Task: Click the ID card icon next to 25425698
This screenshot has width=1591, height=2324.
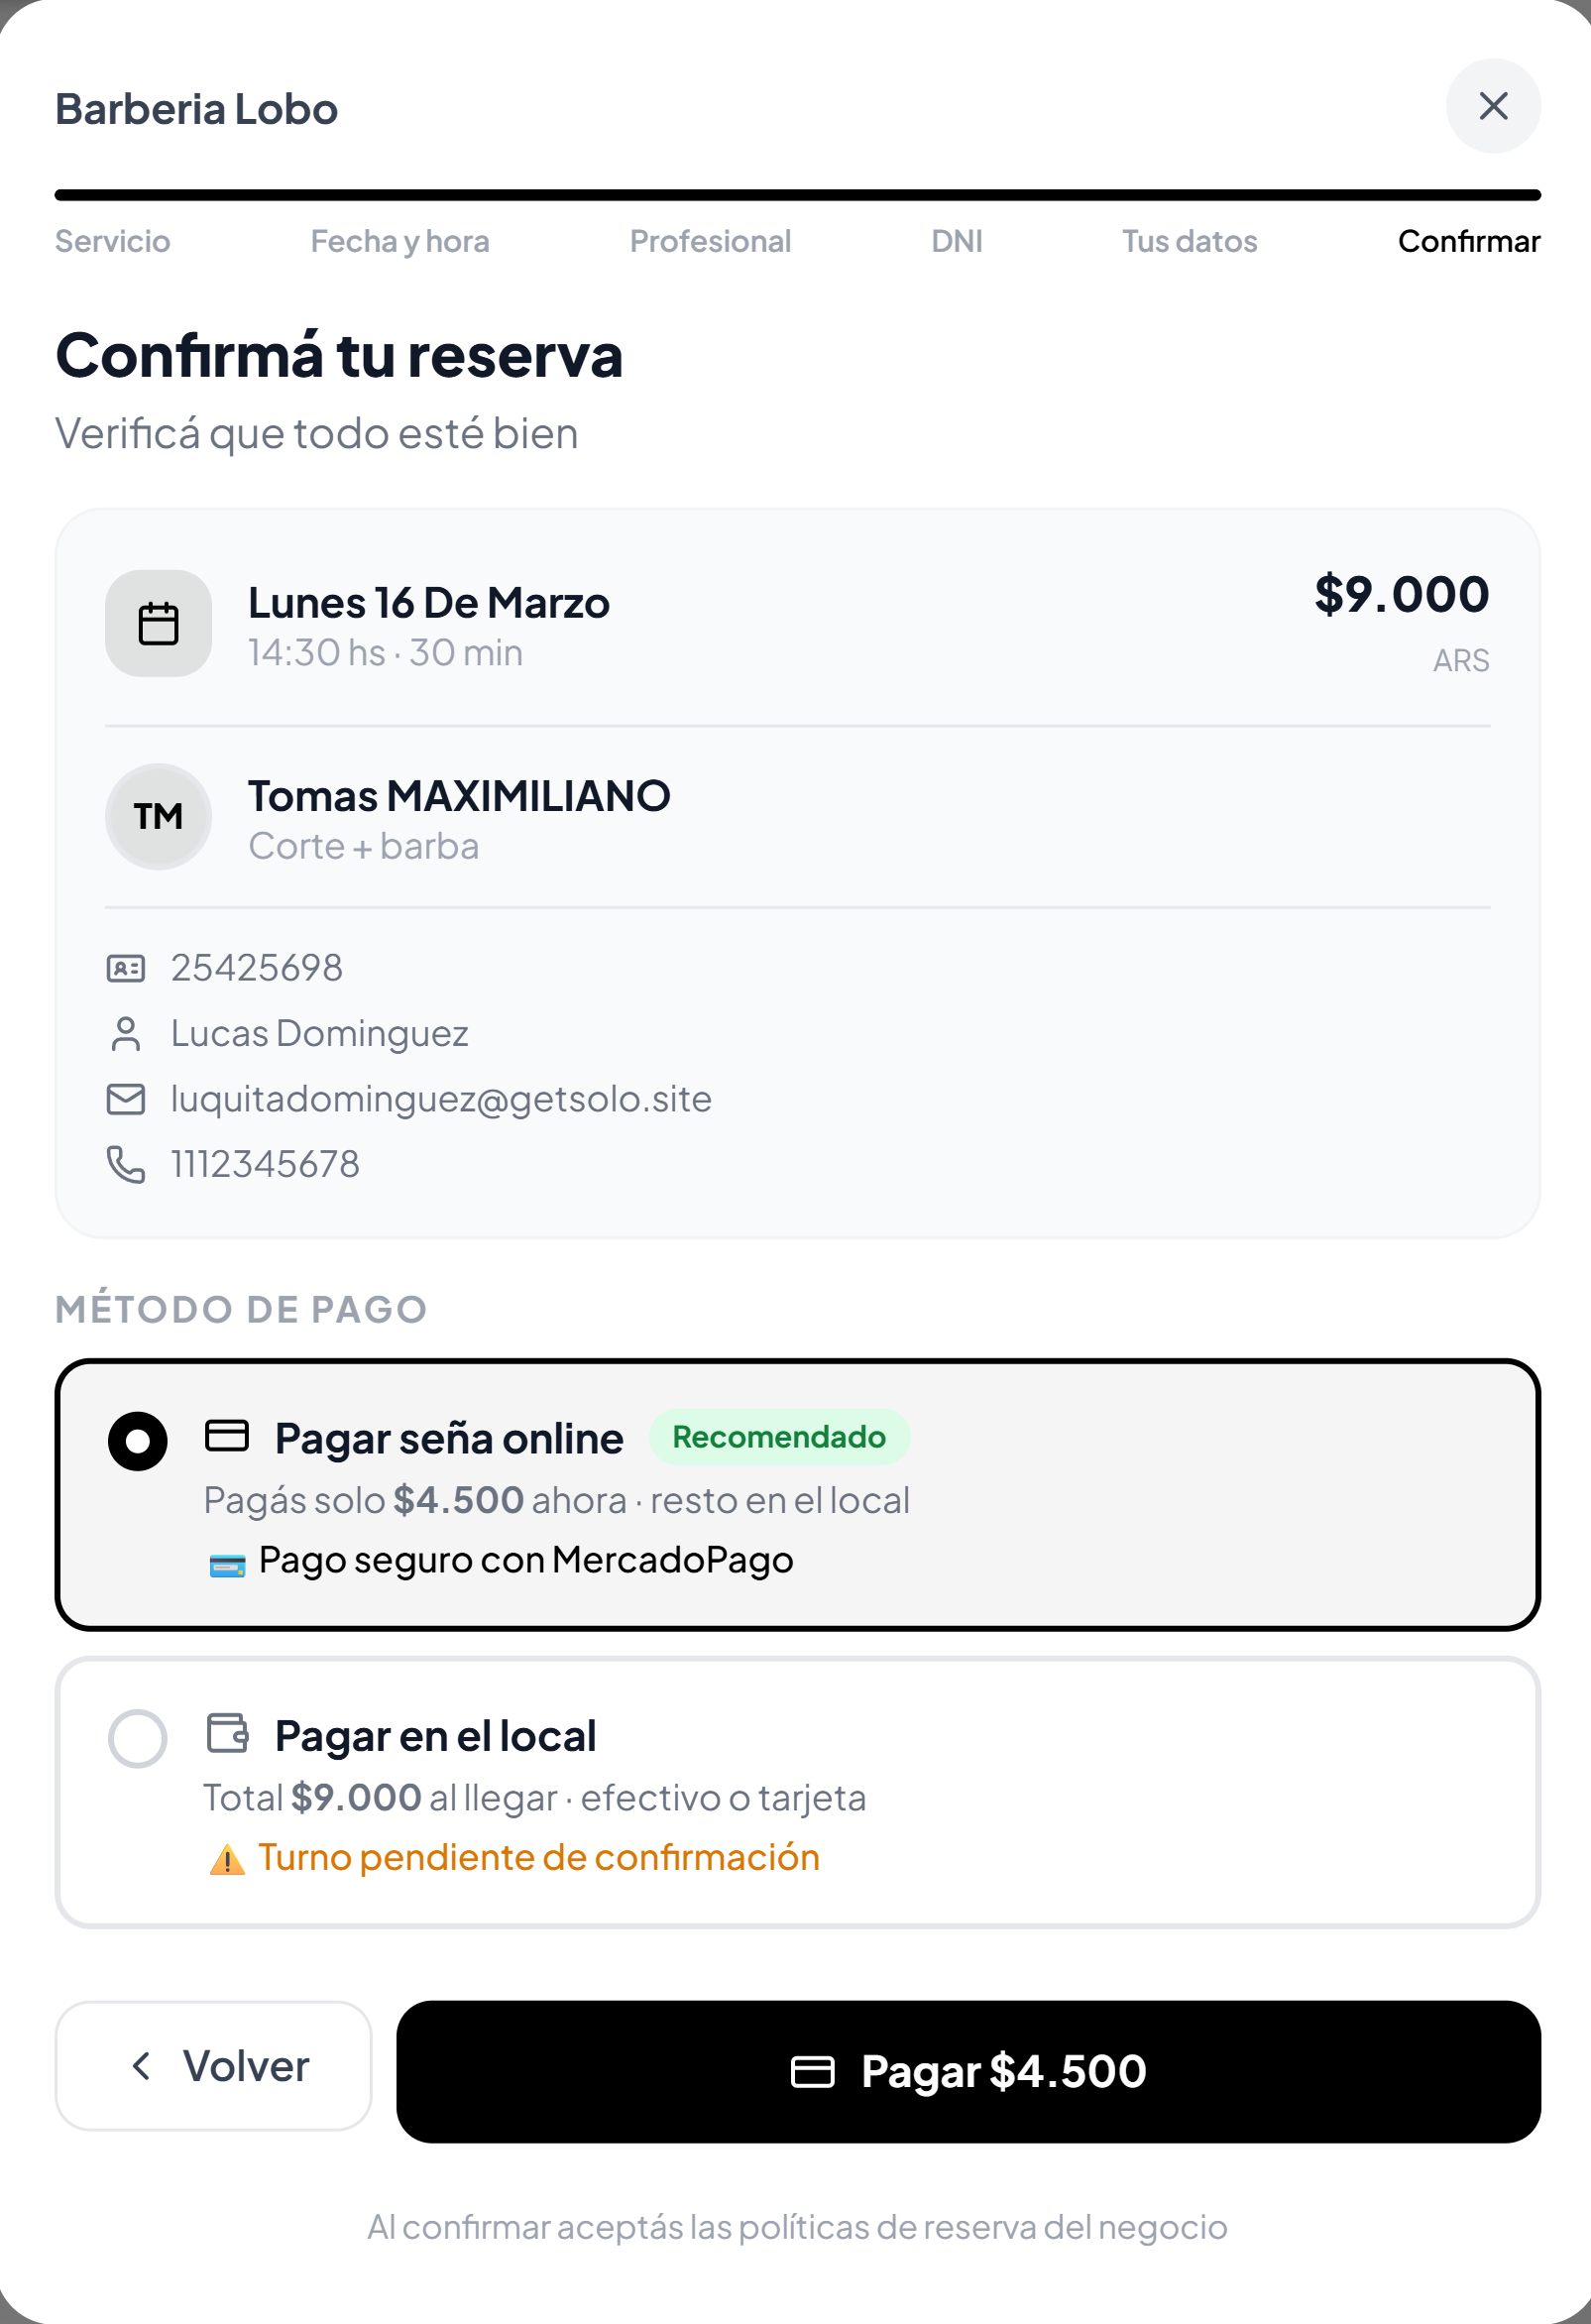Action: [x=124, y=967]
